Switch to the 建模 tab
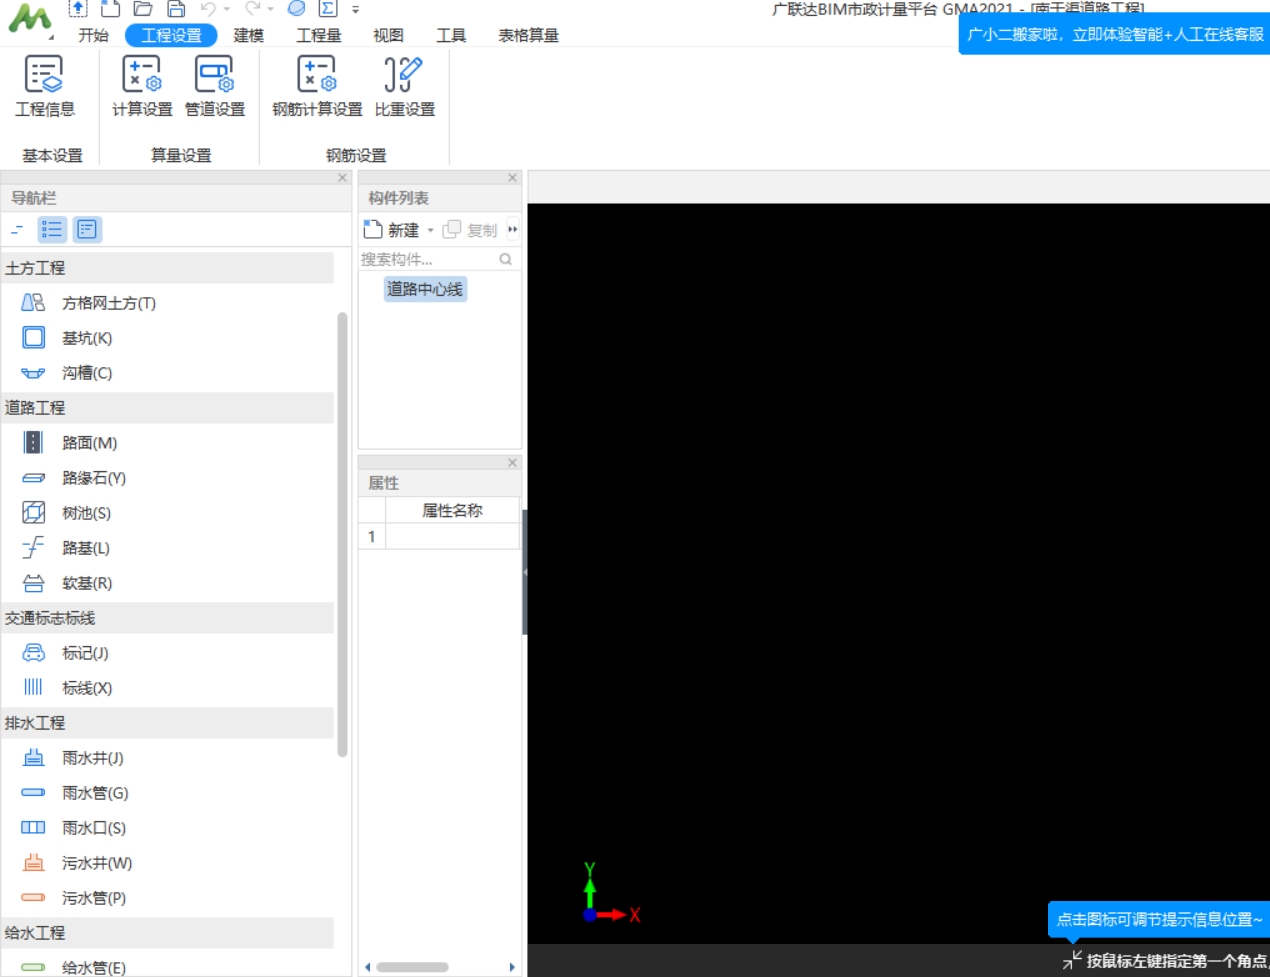The width and height of the screenshot is (1270, 977). coord(249,35)
